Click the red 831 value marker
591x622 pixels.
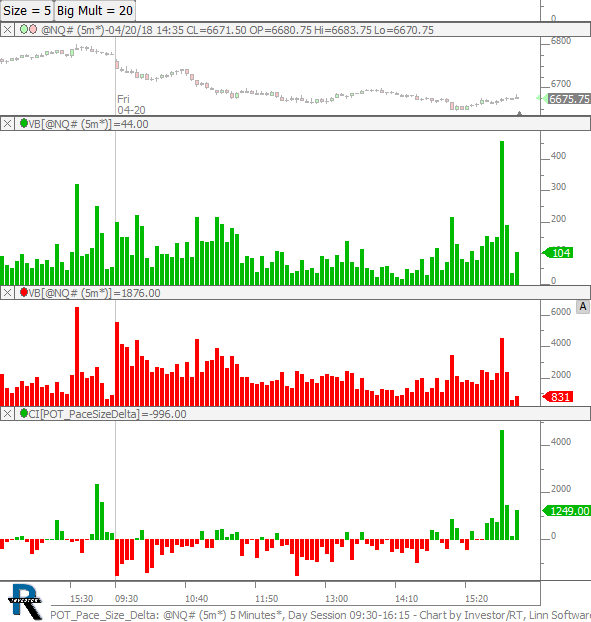tap(558, 397)
